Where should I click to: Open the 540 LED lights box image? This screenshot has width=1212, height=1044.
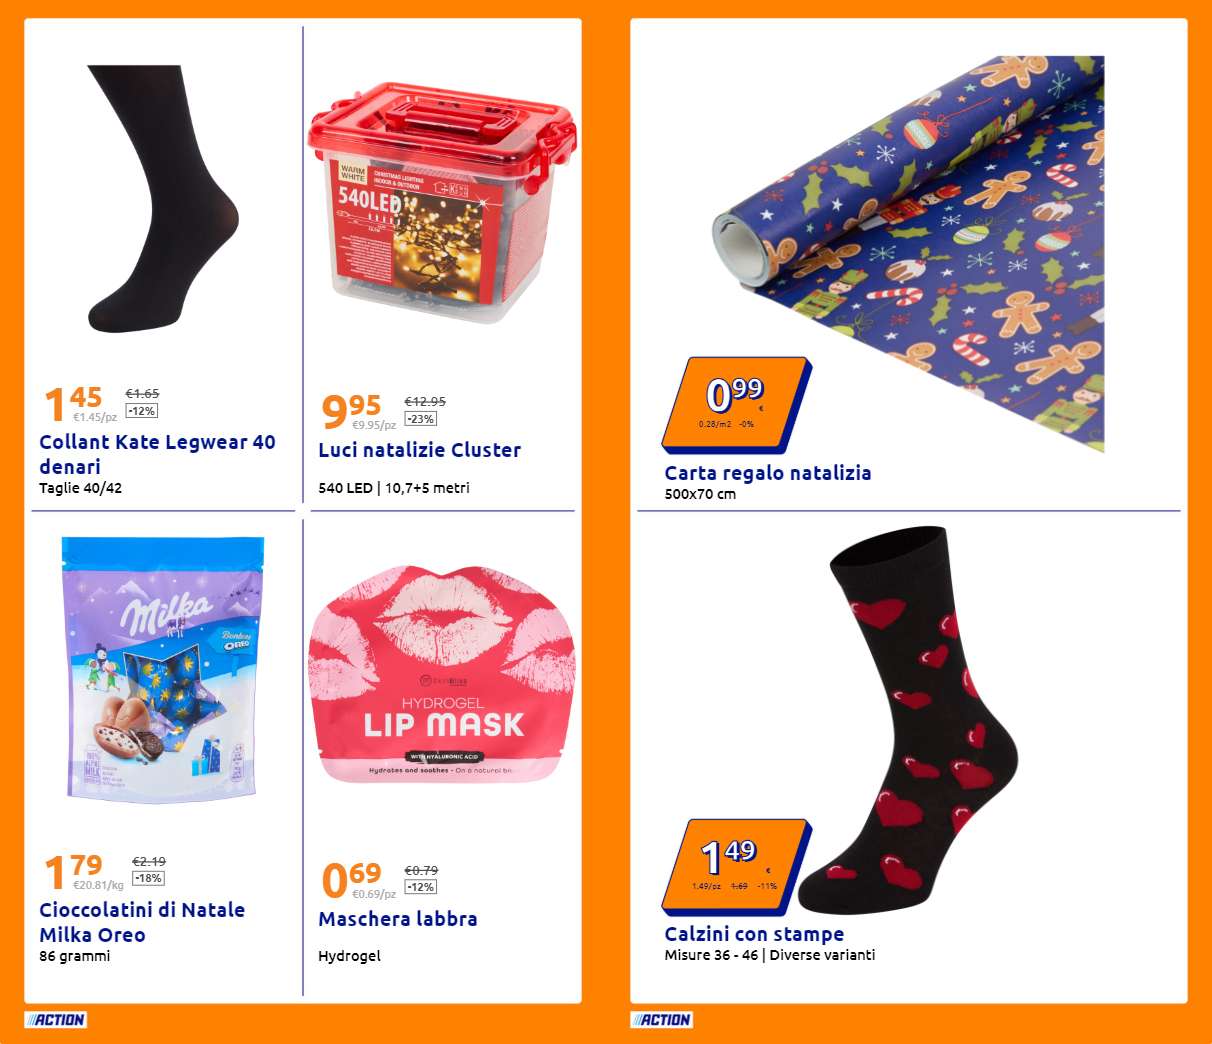[441, 204]
